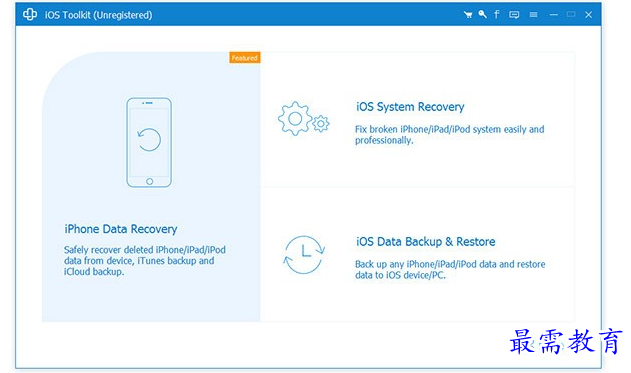
Task: Click the feedback chat bubble icon
Action: pos(514,15)
